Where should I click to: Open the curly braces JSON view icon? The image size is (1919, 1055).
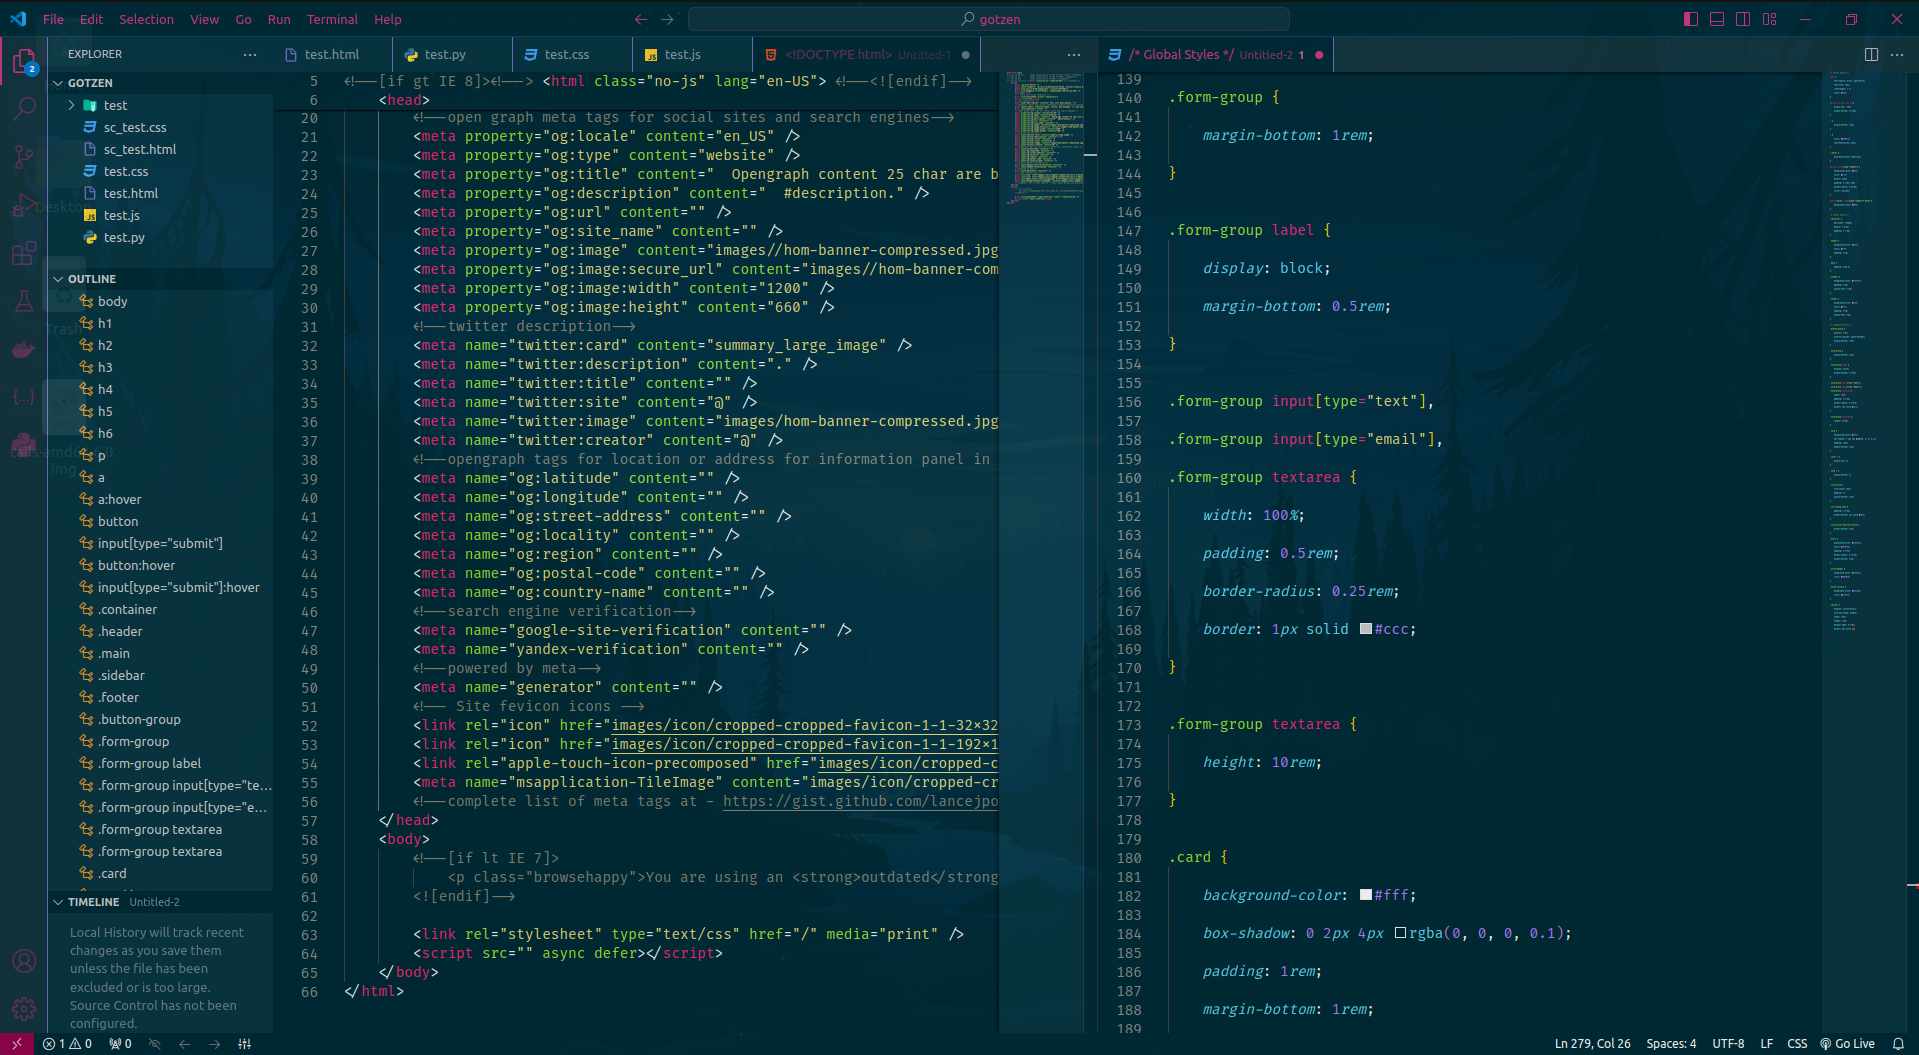[24, 397]
